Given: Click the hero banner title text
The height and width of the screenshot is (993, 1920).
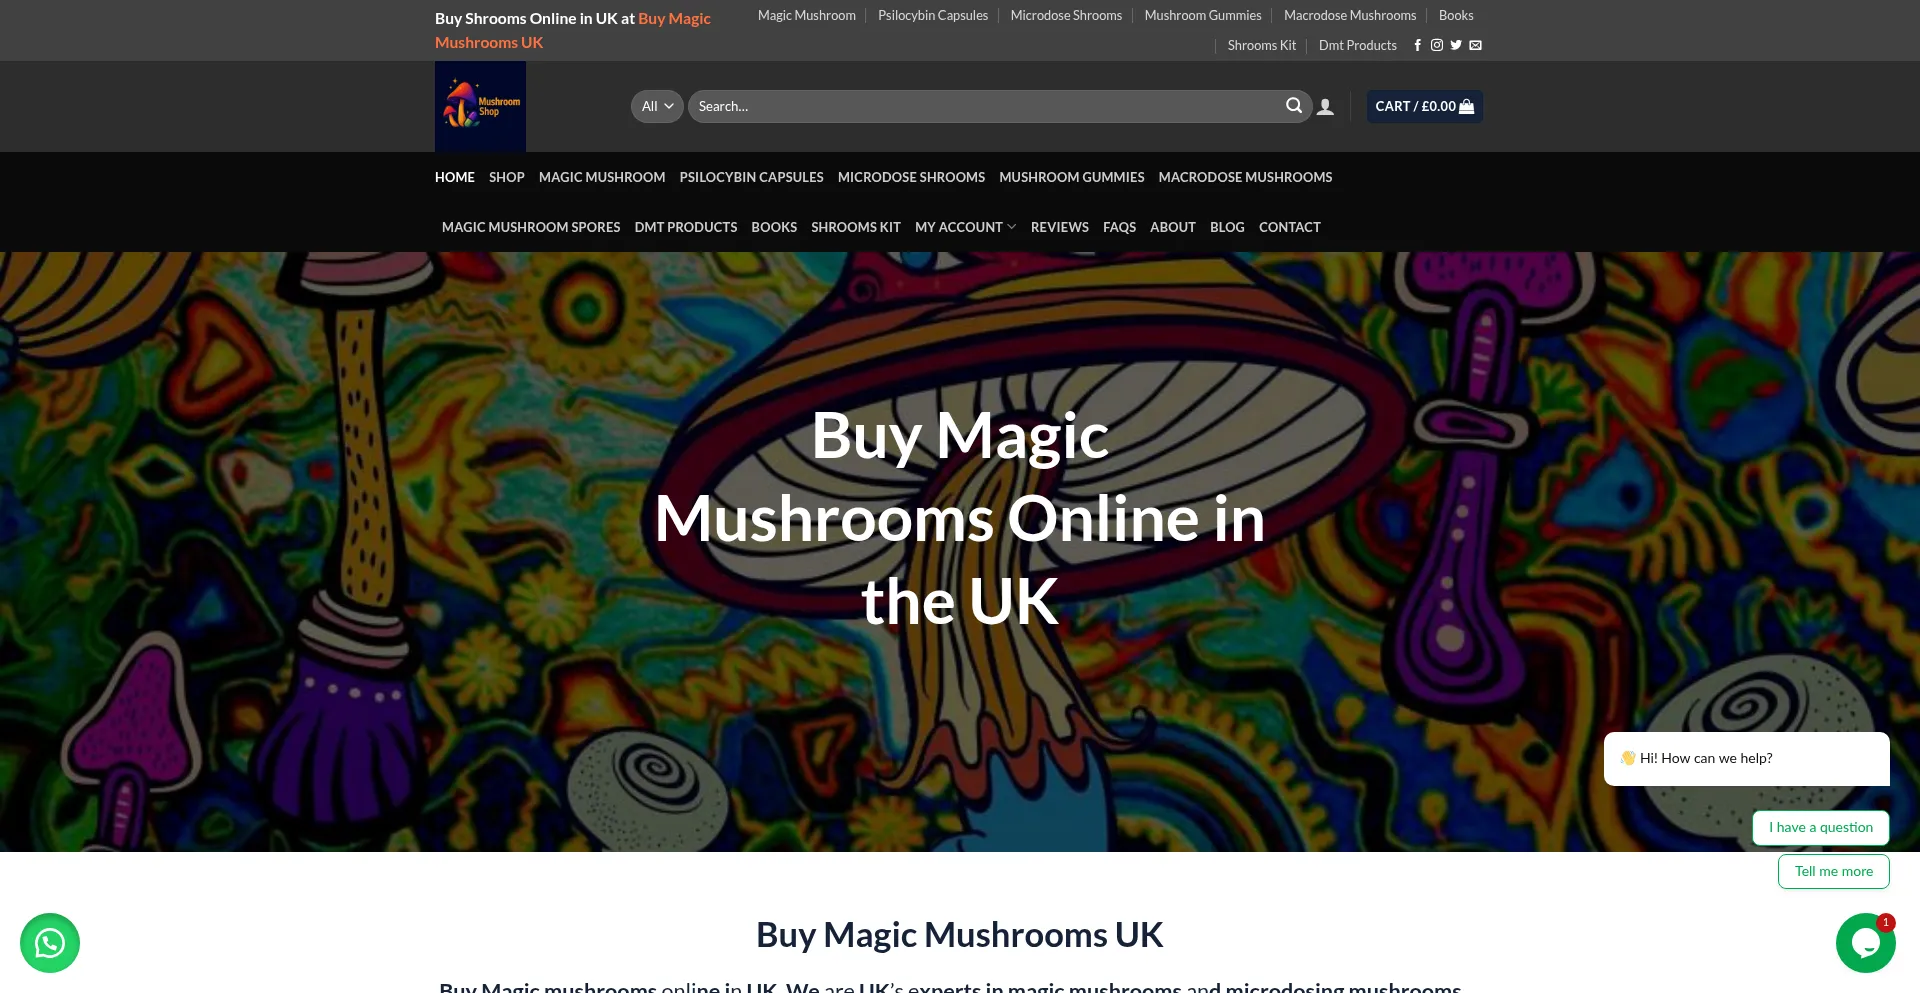Looking at the screenshot, I should pos(960,518).
